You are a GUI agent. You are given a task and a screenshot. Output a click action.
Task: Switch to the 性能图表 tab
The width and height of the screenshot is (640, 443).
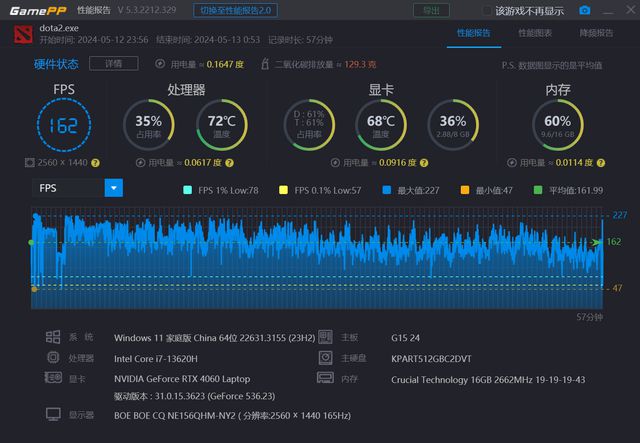(534, 33)
